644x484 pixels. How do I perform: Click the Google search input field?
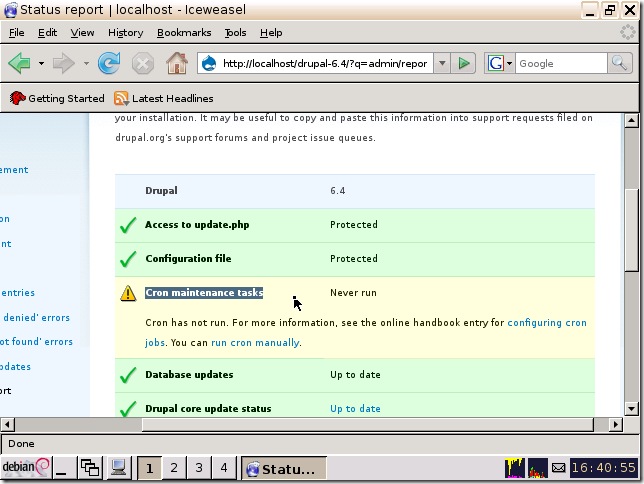click(x=561, y=64)
